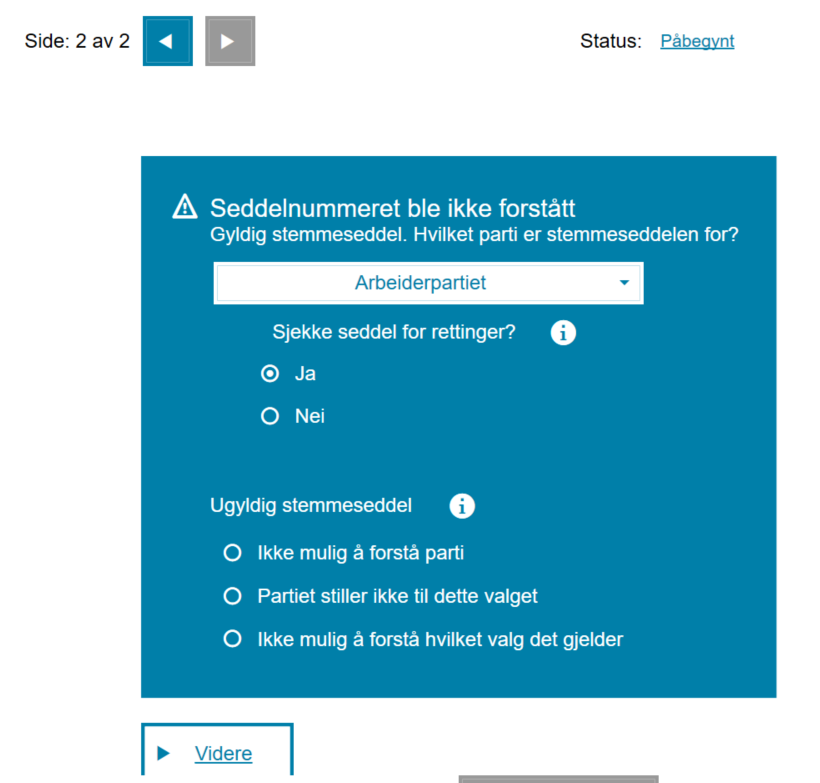Choose "Ikke mulig å forstå hvilket valg" radio
Viewport: 820px width, 783px height.
click(233, 638)
